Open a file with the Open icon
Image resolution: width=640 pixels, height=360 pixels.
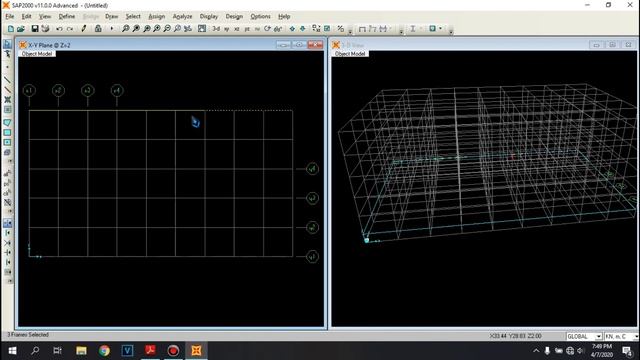(21, 29)
